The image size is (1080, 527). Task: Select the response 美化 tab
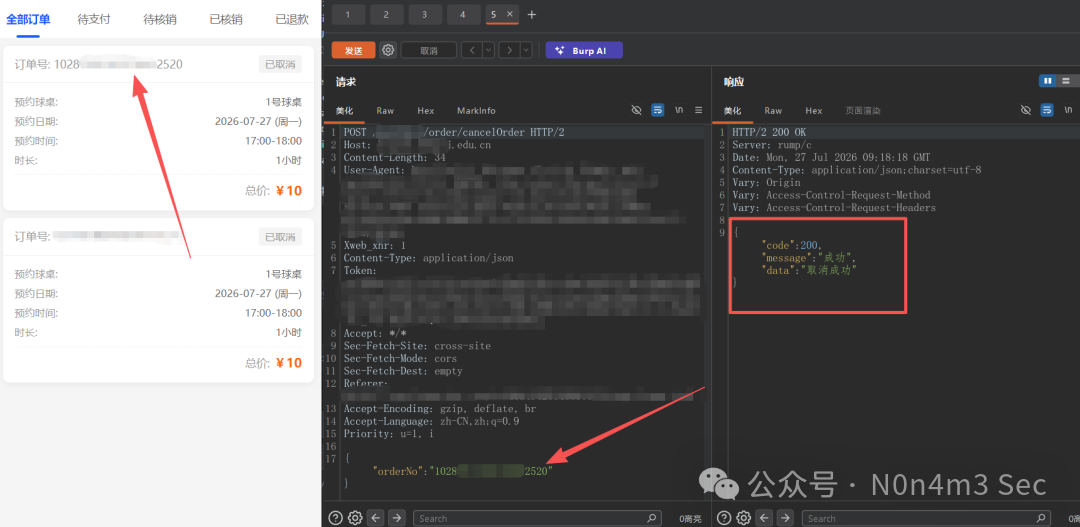[x=732, y=110]
